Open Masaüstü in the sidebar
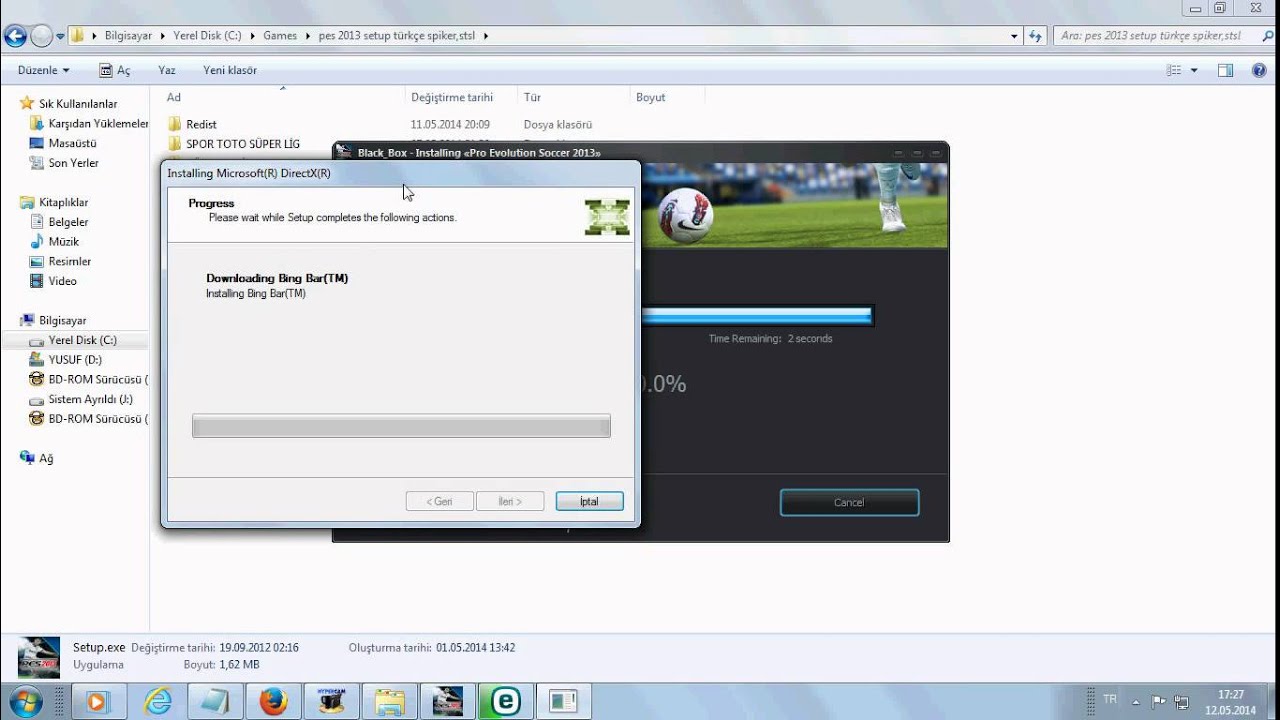1280x720 pixels. pyautogui.click(x=72, y=143)
